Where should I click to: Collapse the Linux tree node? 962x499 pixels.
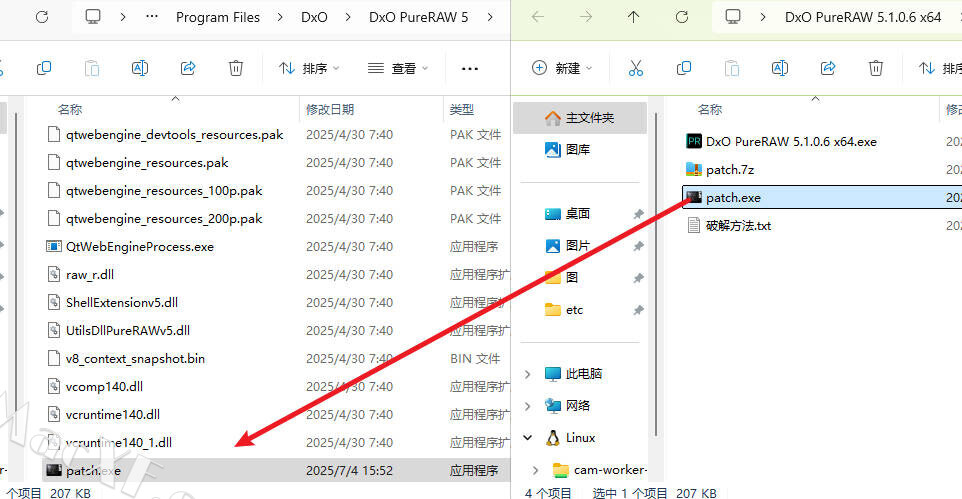(x=528, y=438)
